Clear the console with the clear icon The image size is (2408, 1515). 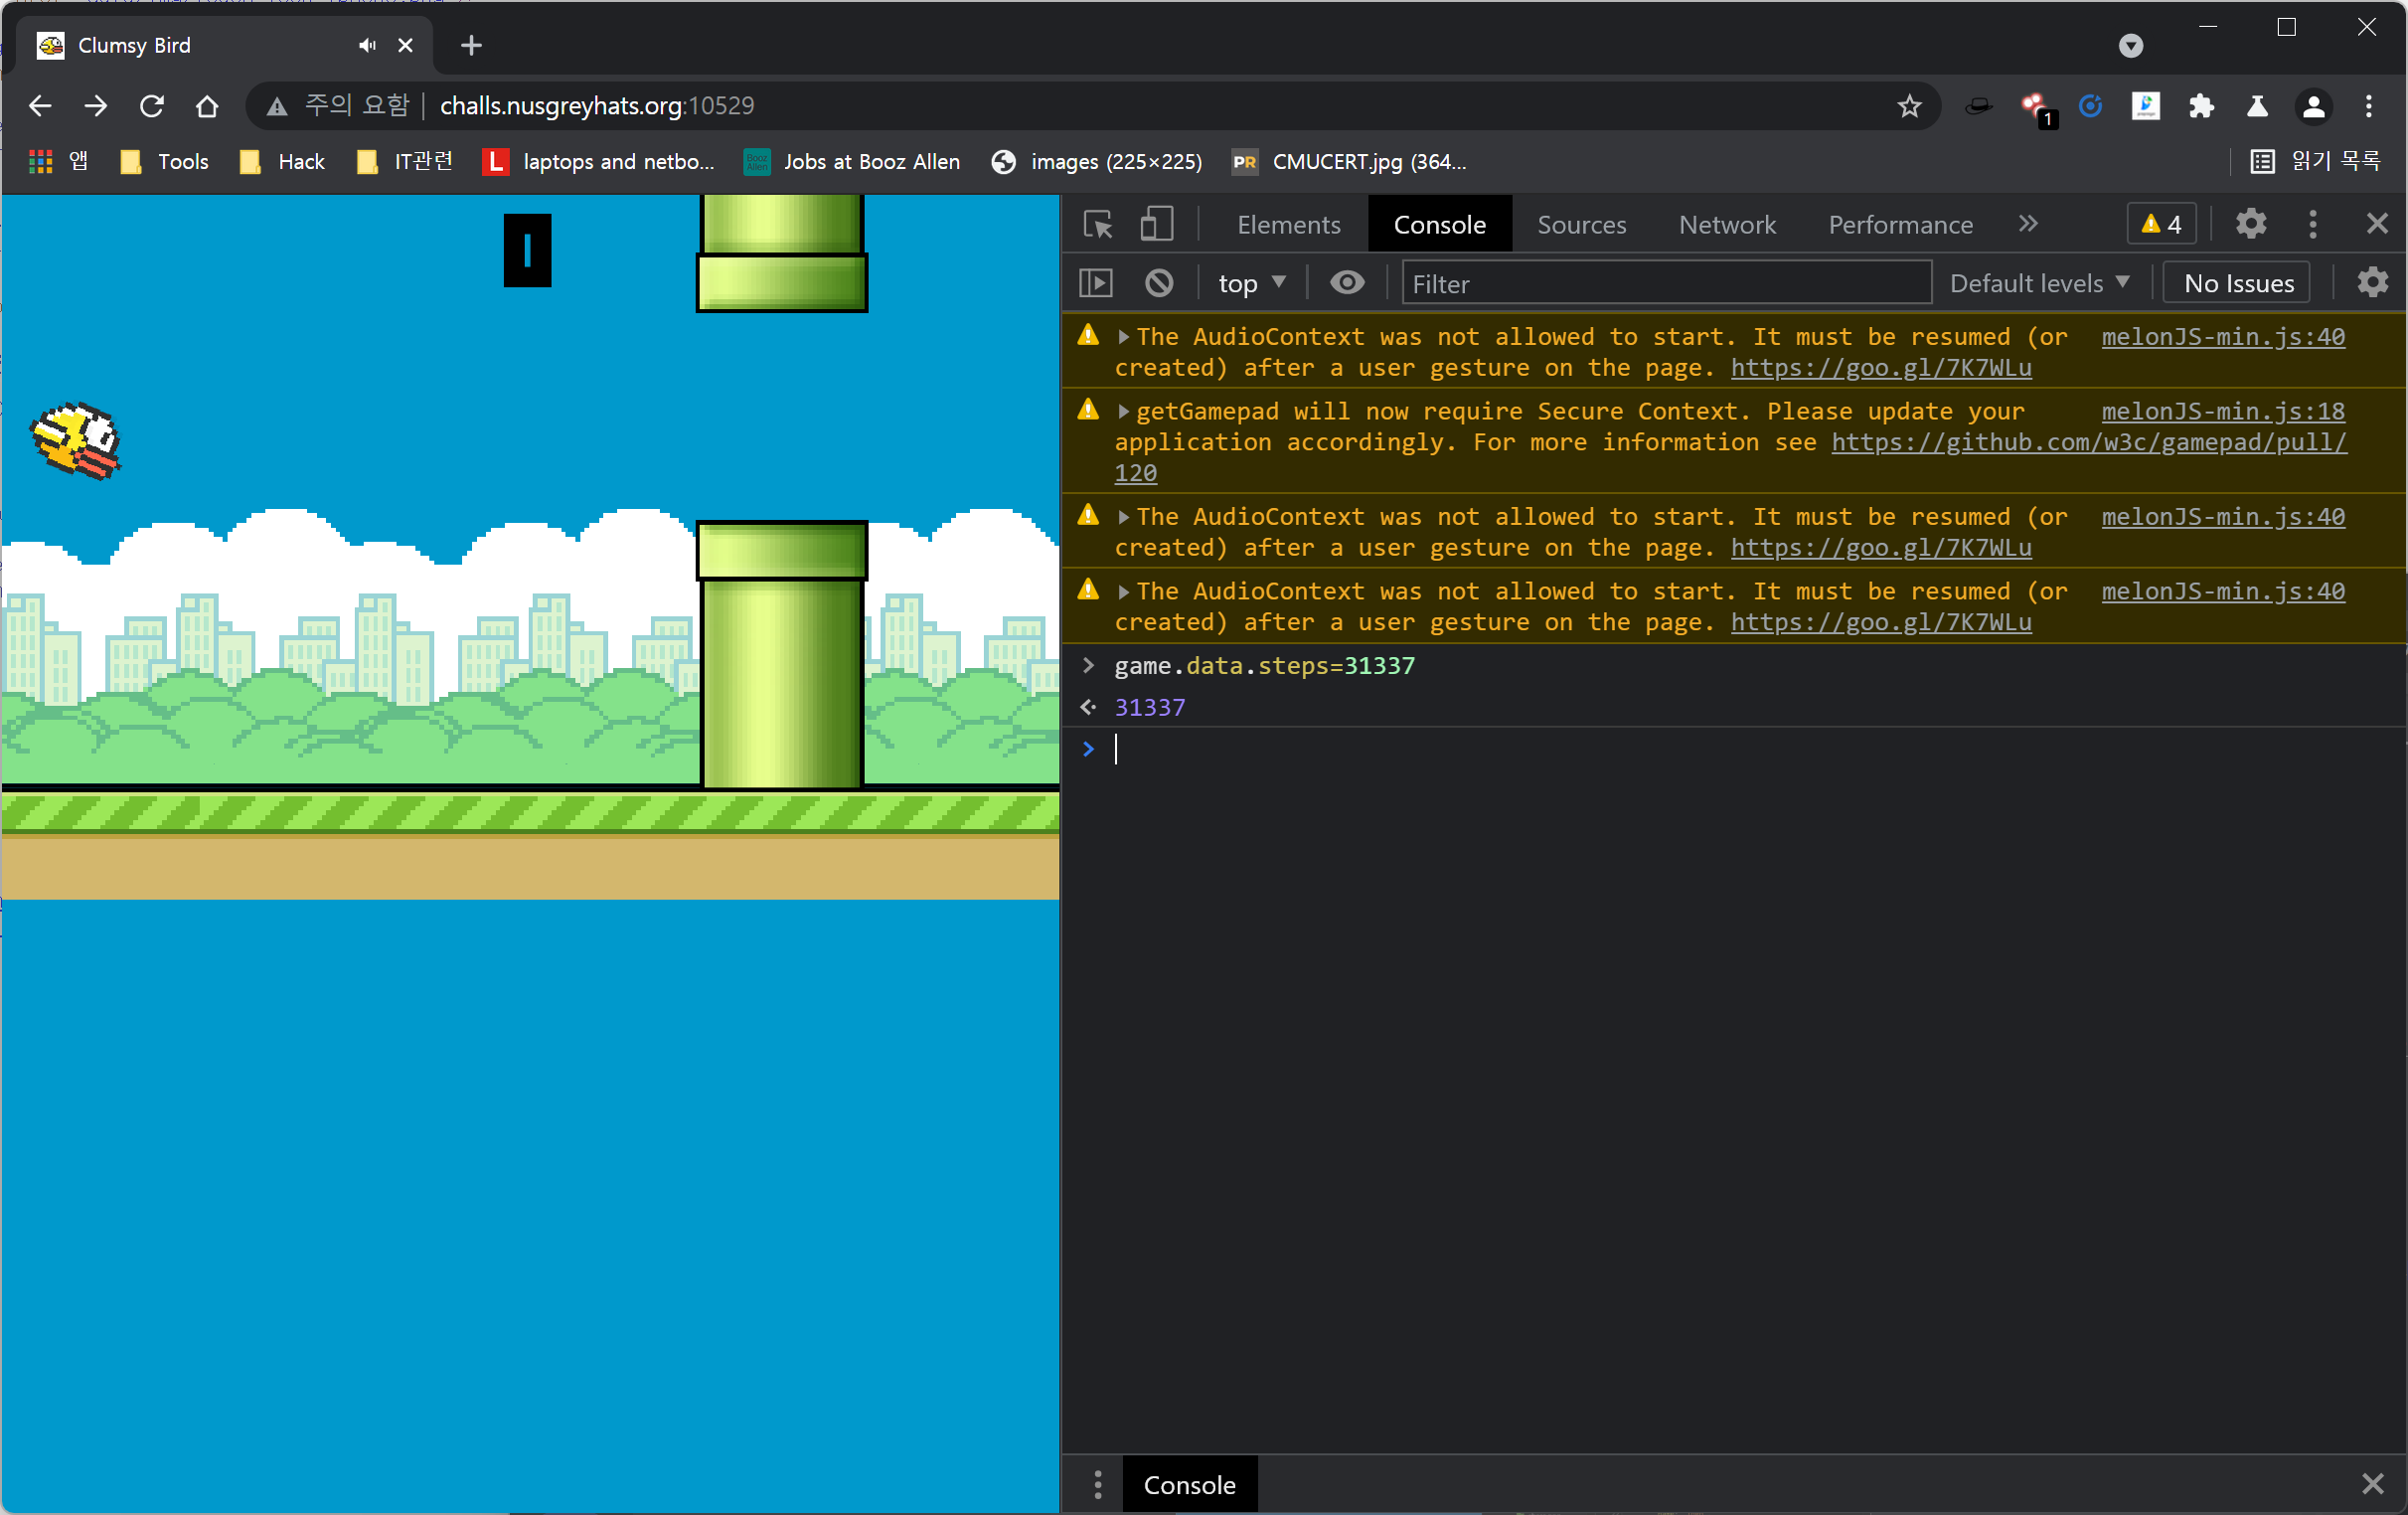pyautogui.click(x=1158, y=283)
